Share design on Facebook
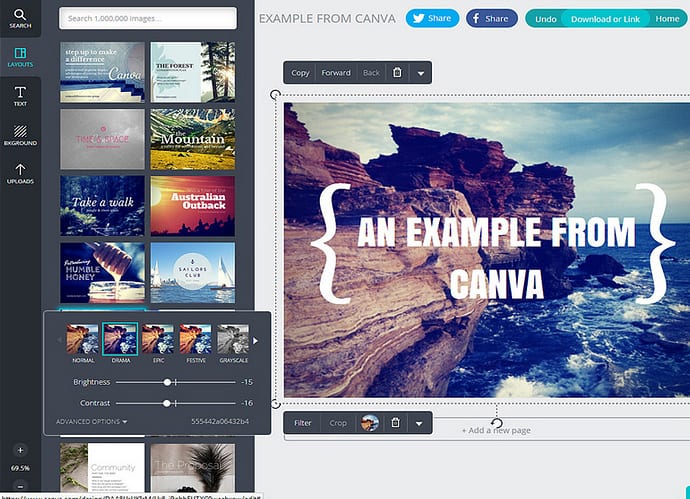 coord(492,18)
